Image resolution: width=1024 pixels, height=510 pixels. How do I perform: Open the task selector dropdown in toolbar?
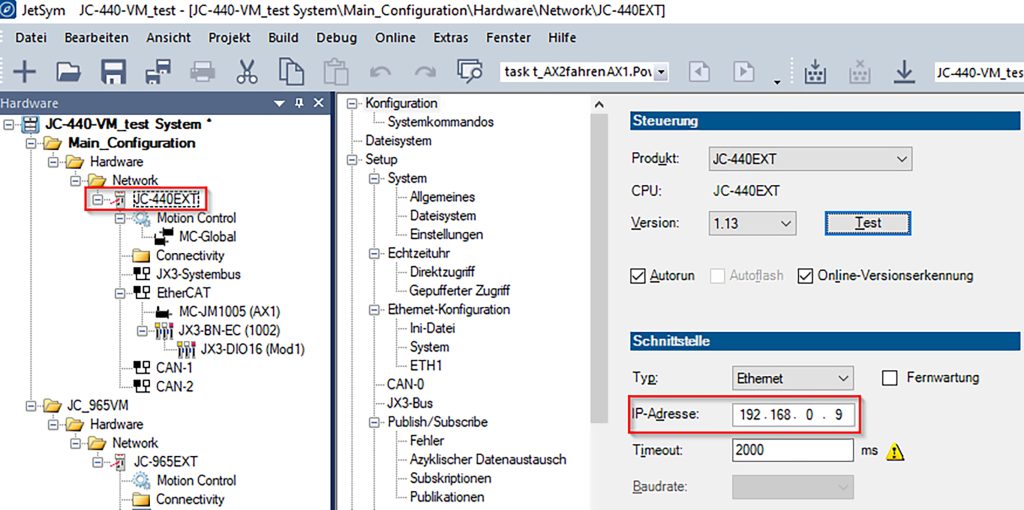coord(662,72)
